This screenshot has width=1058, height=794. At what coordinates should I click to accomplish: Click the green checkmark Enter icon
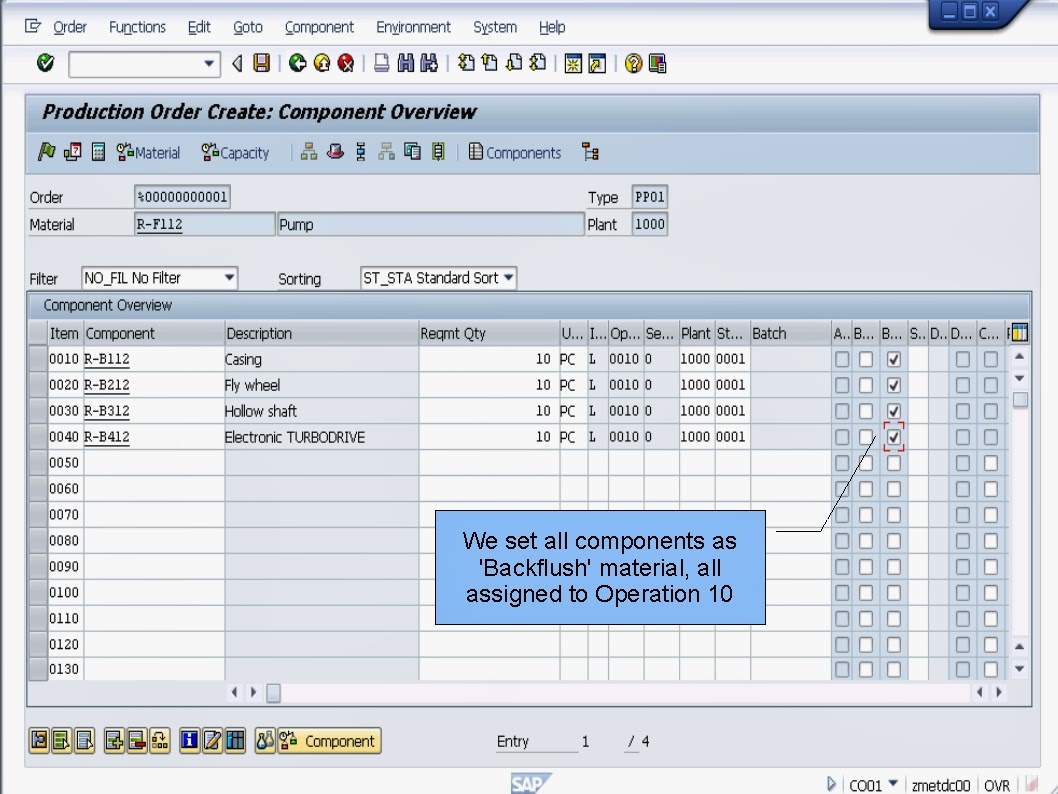tap(44, 62)
